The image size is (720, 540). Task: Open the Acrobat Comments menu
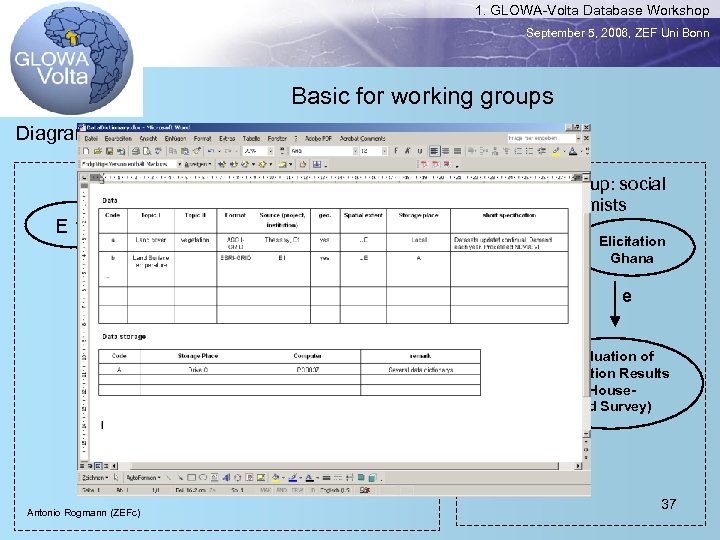pos(362,138)
